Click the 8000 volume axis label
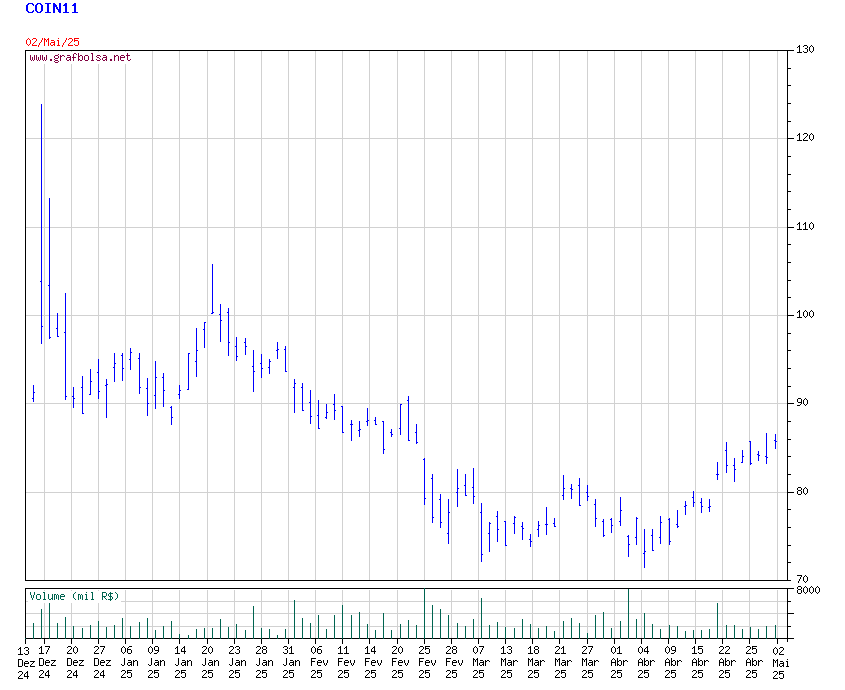The width and height of the screenshot is (845, 690). tap(808, 590)
